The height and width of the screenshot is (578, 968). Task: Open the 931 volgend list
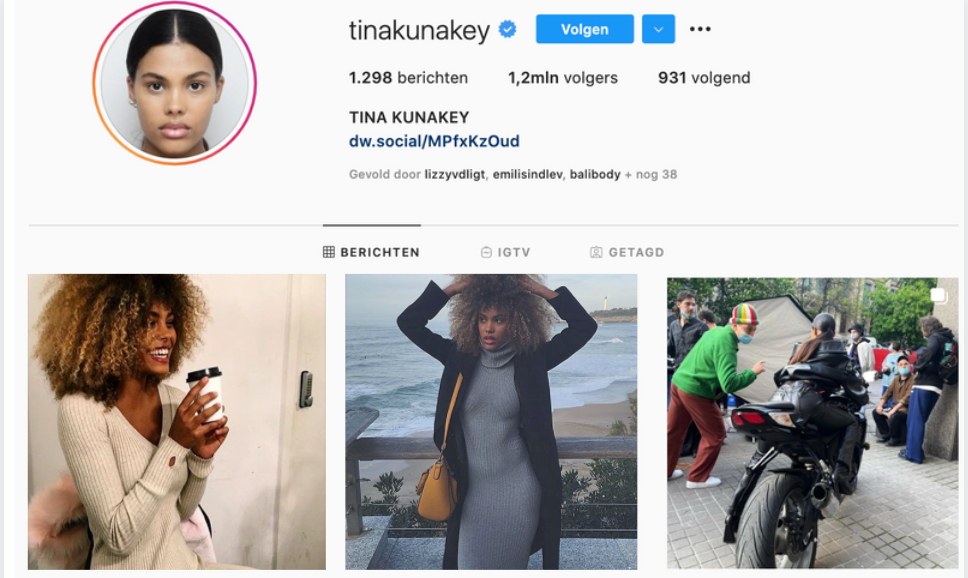(x=704, y=78)
